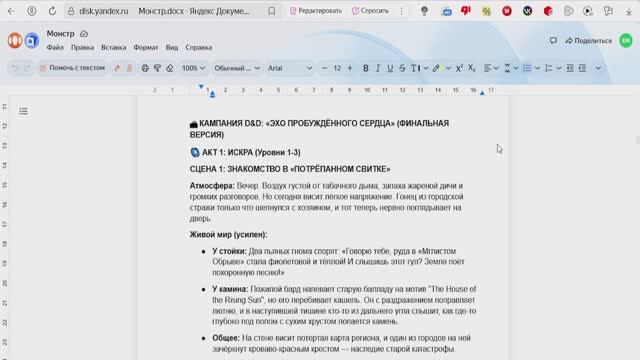Open the Вставка menu
The image size is (640, 360).
point(114,47)
